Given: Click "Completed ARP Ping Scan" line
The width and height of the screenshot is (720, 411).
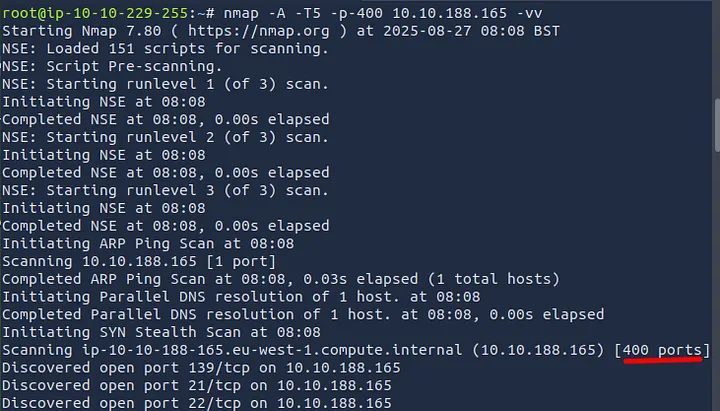Looking at the screenshot, I should (x=280, y=279).
